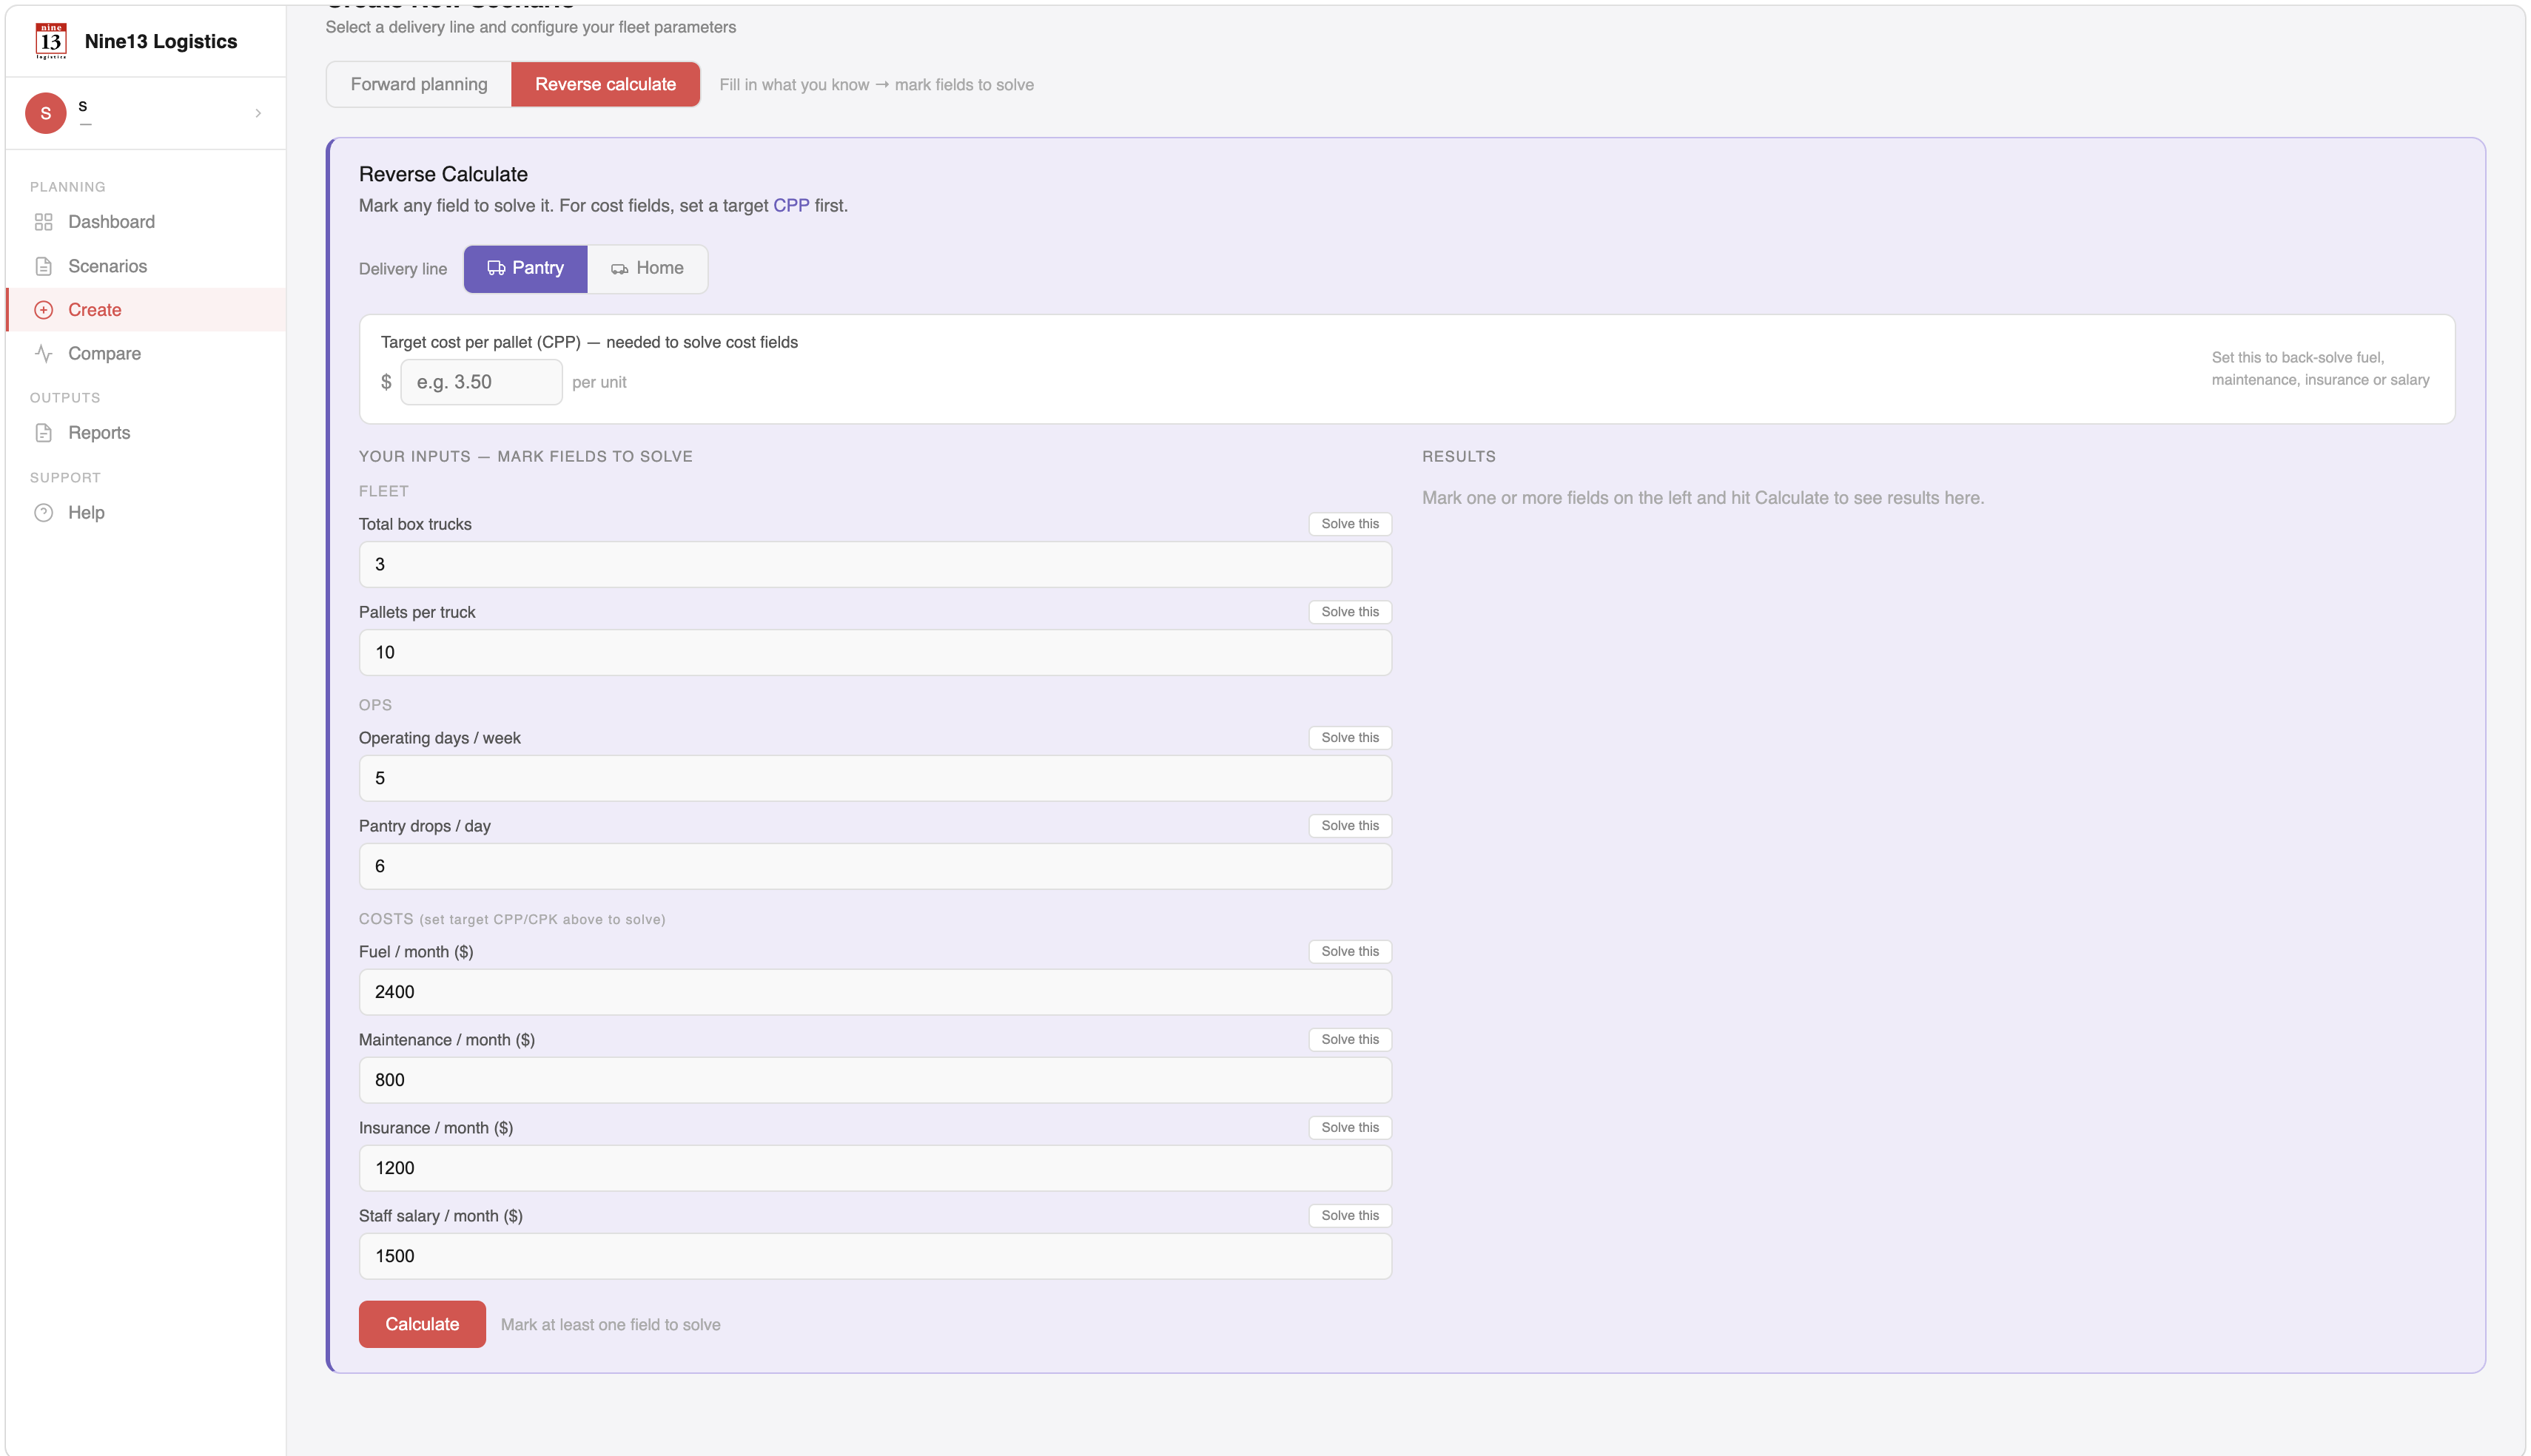Viewport: 2531px width, 1456px height.
Task: Click the Maintenance / month input showing 800
Action: [x=875, y=1080]
